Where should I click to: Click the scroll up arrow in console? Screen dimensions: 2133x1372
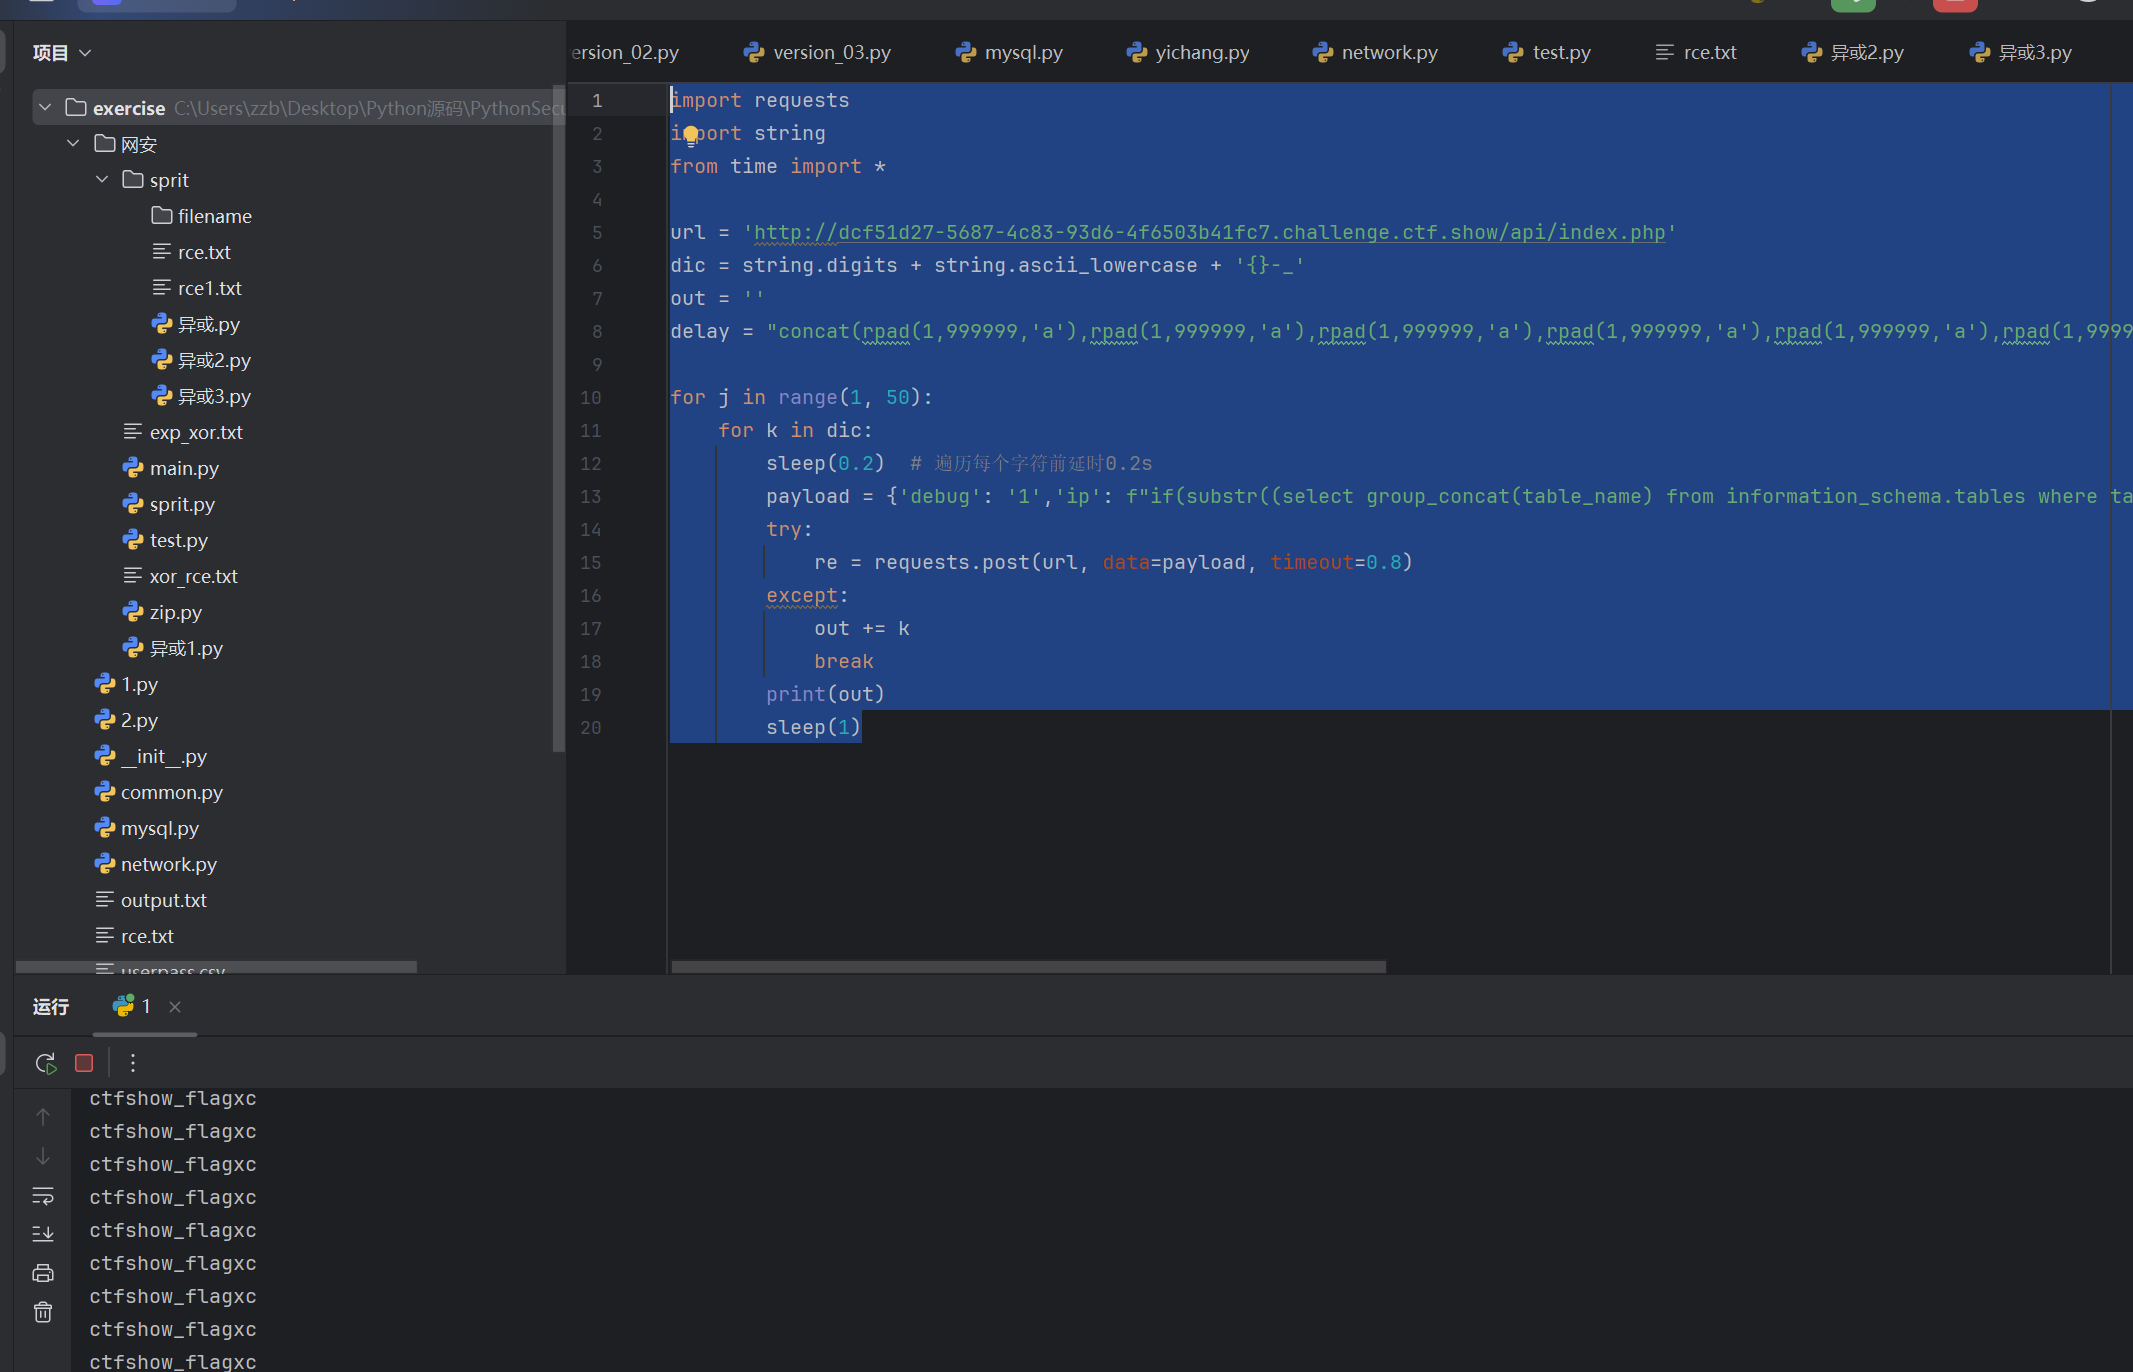pyautogui.click(x=43, y=1117)
